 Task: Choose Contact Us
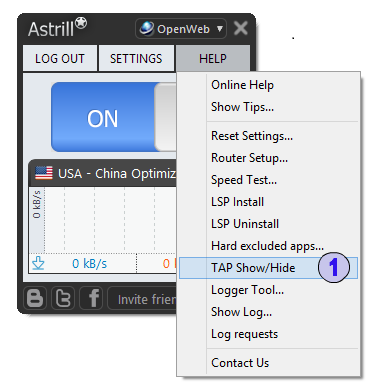pos(240,363)
